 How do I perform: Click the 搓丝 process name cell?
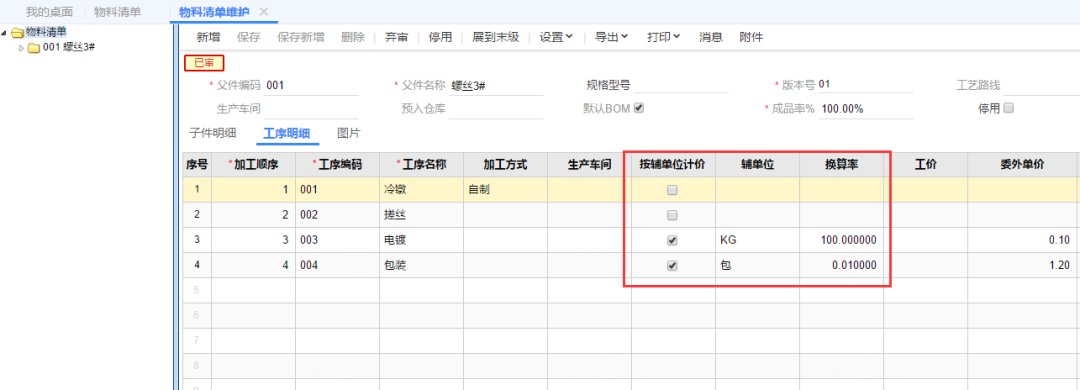(422, 215)
